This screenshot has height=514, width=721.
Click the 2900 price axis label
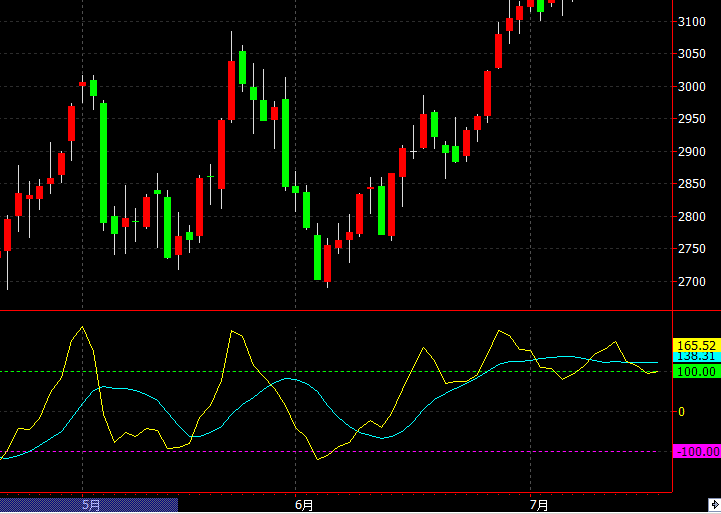pyautogui.click(x=692, y=152)
